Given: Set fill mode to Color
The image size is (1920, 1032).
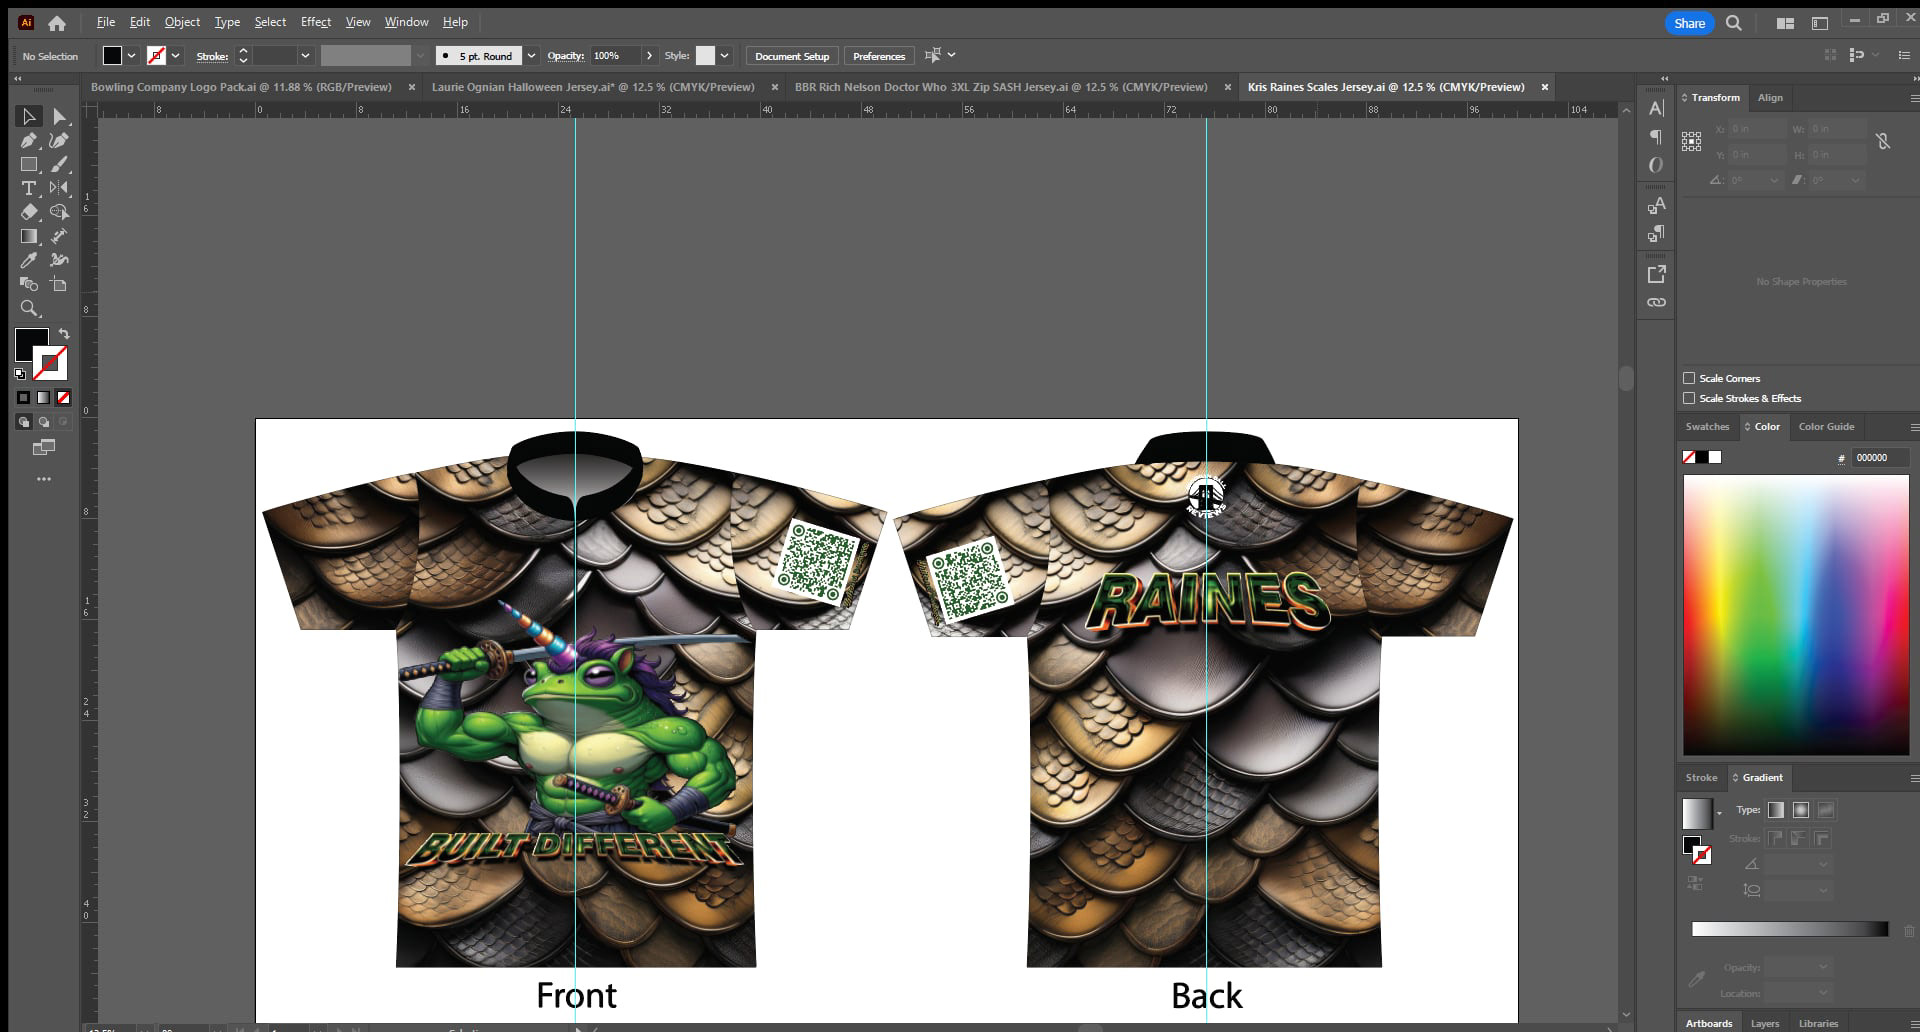Looking at the screenshot, I should pos(23,398).
